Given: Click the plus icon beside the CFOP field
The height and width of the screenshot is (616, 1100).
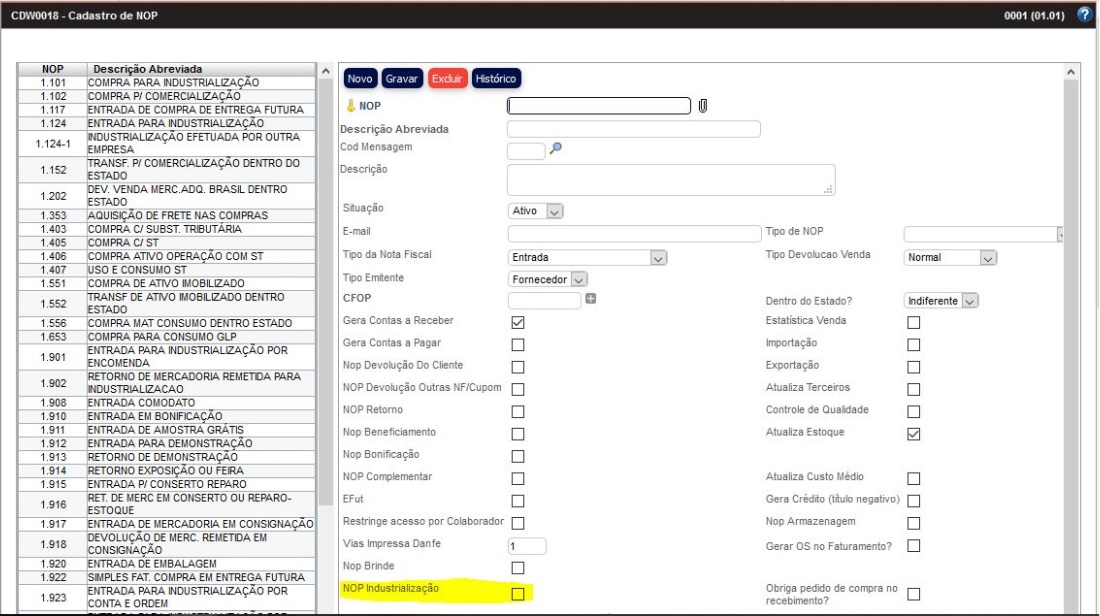Looking at the screenshot, I should click(591, 299).
